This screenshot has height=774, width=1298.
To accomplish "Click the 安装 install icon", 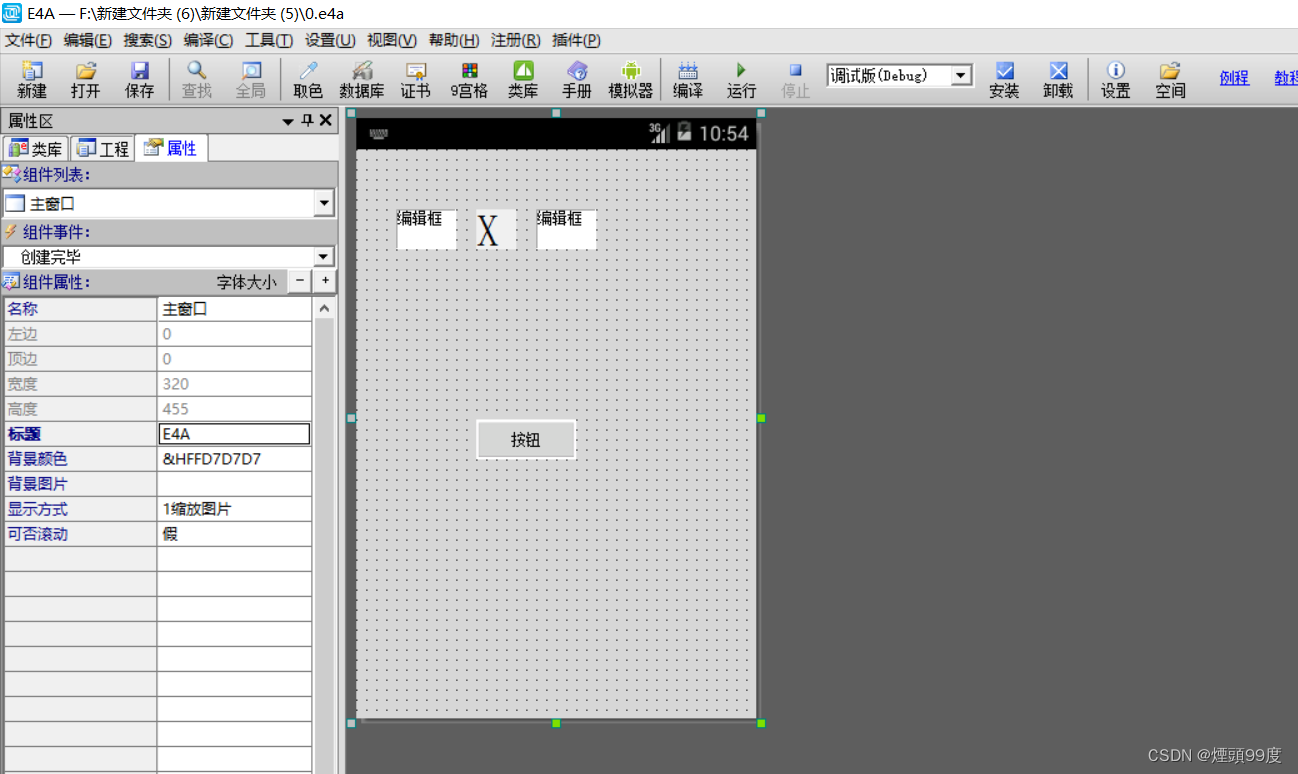I will pyautogui.click(x=1004, y=80).
